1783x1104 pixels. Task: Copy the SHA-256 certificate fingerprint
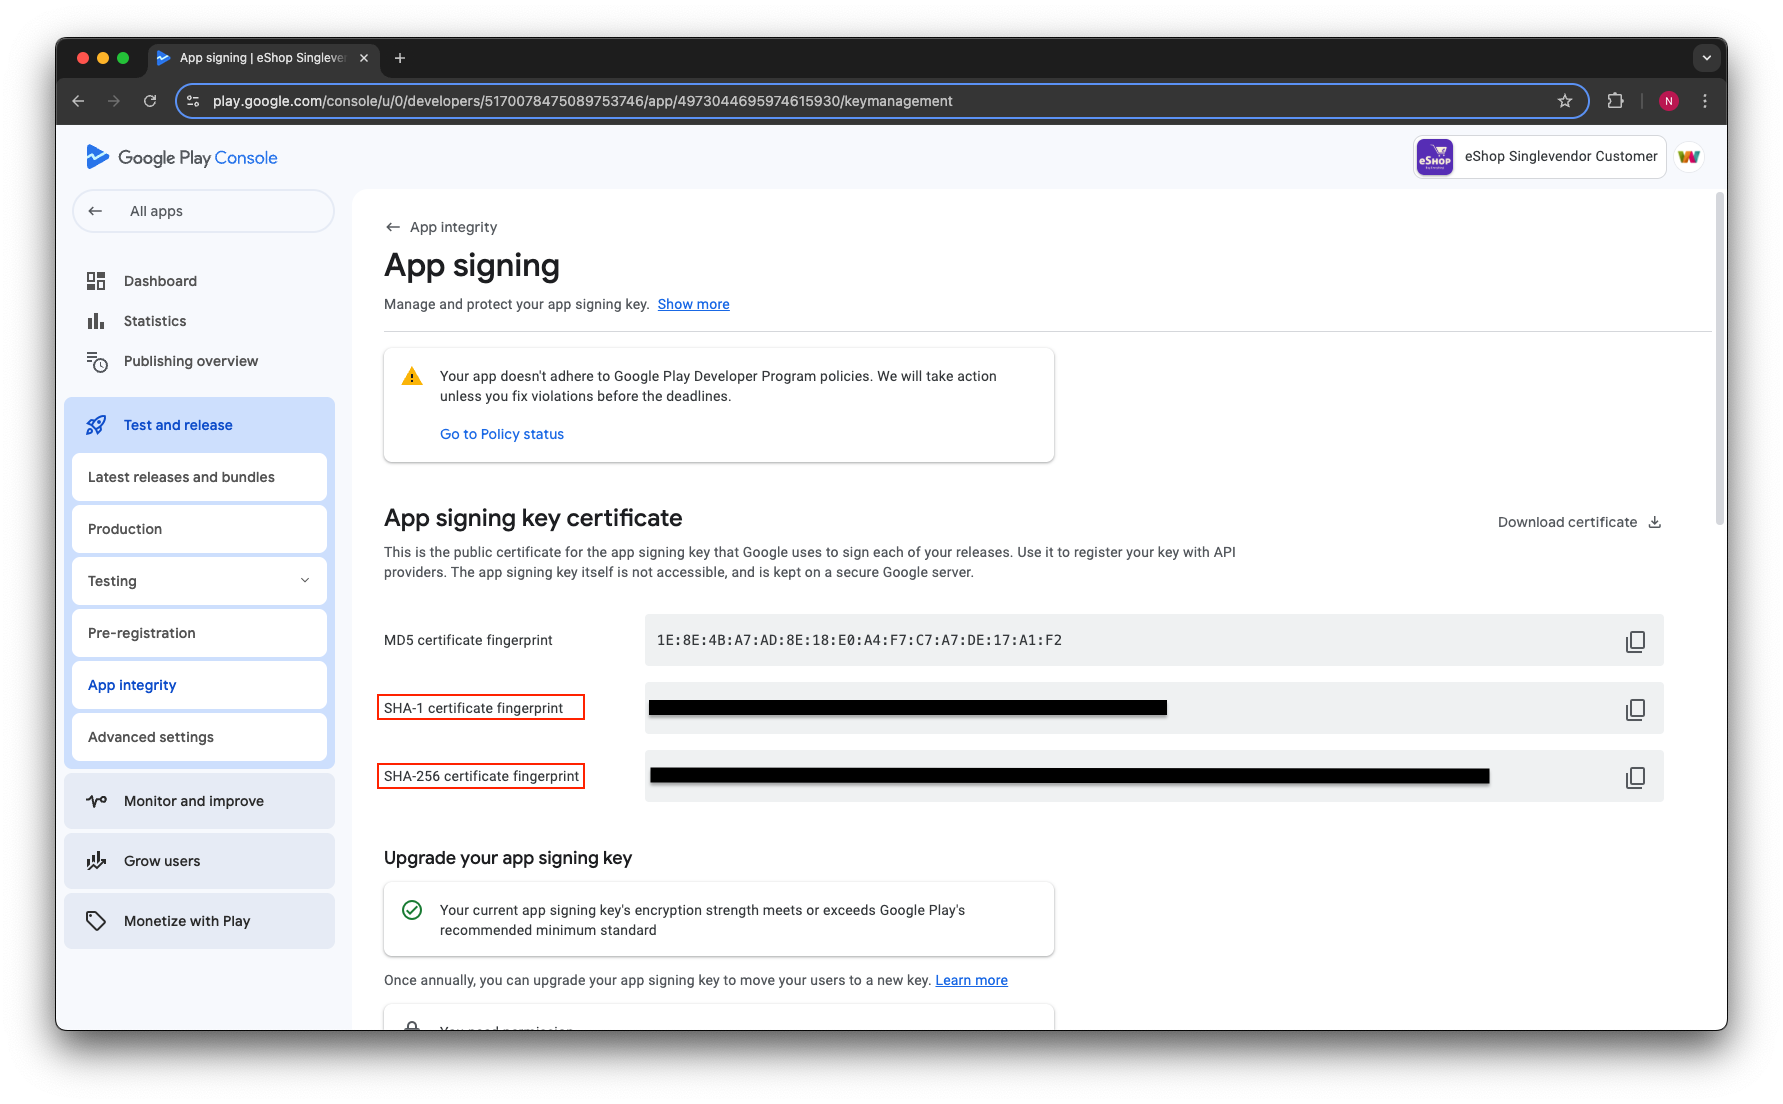tap(1635, 777)
